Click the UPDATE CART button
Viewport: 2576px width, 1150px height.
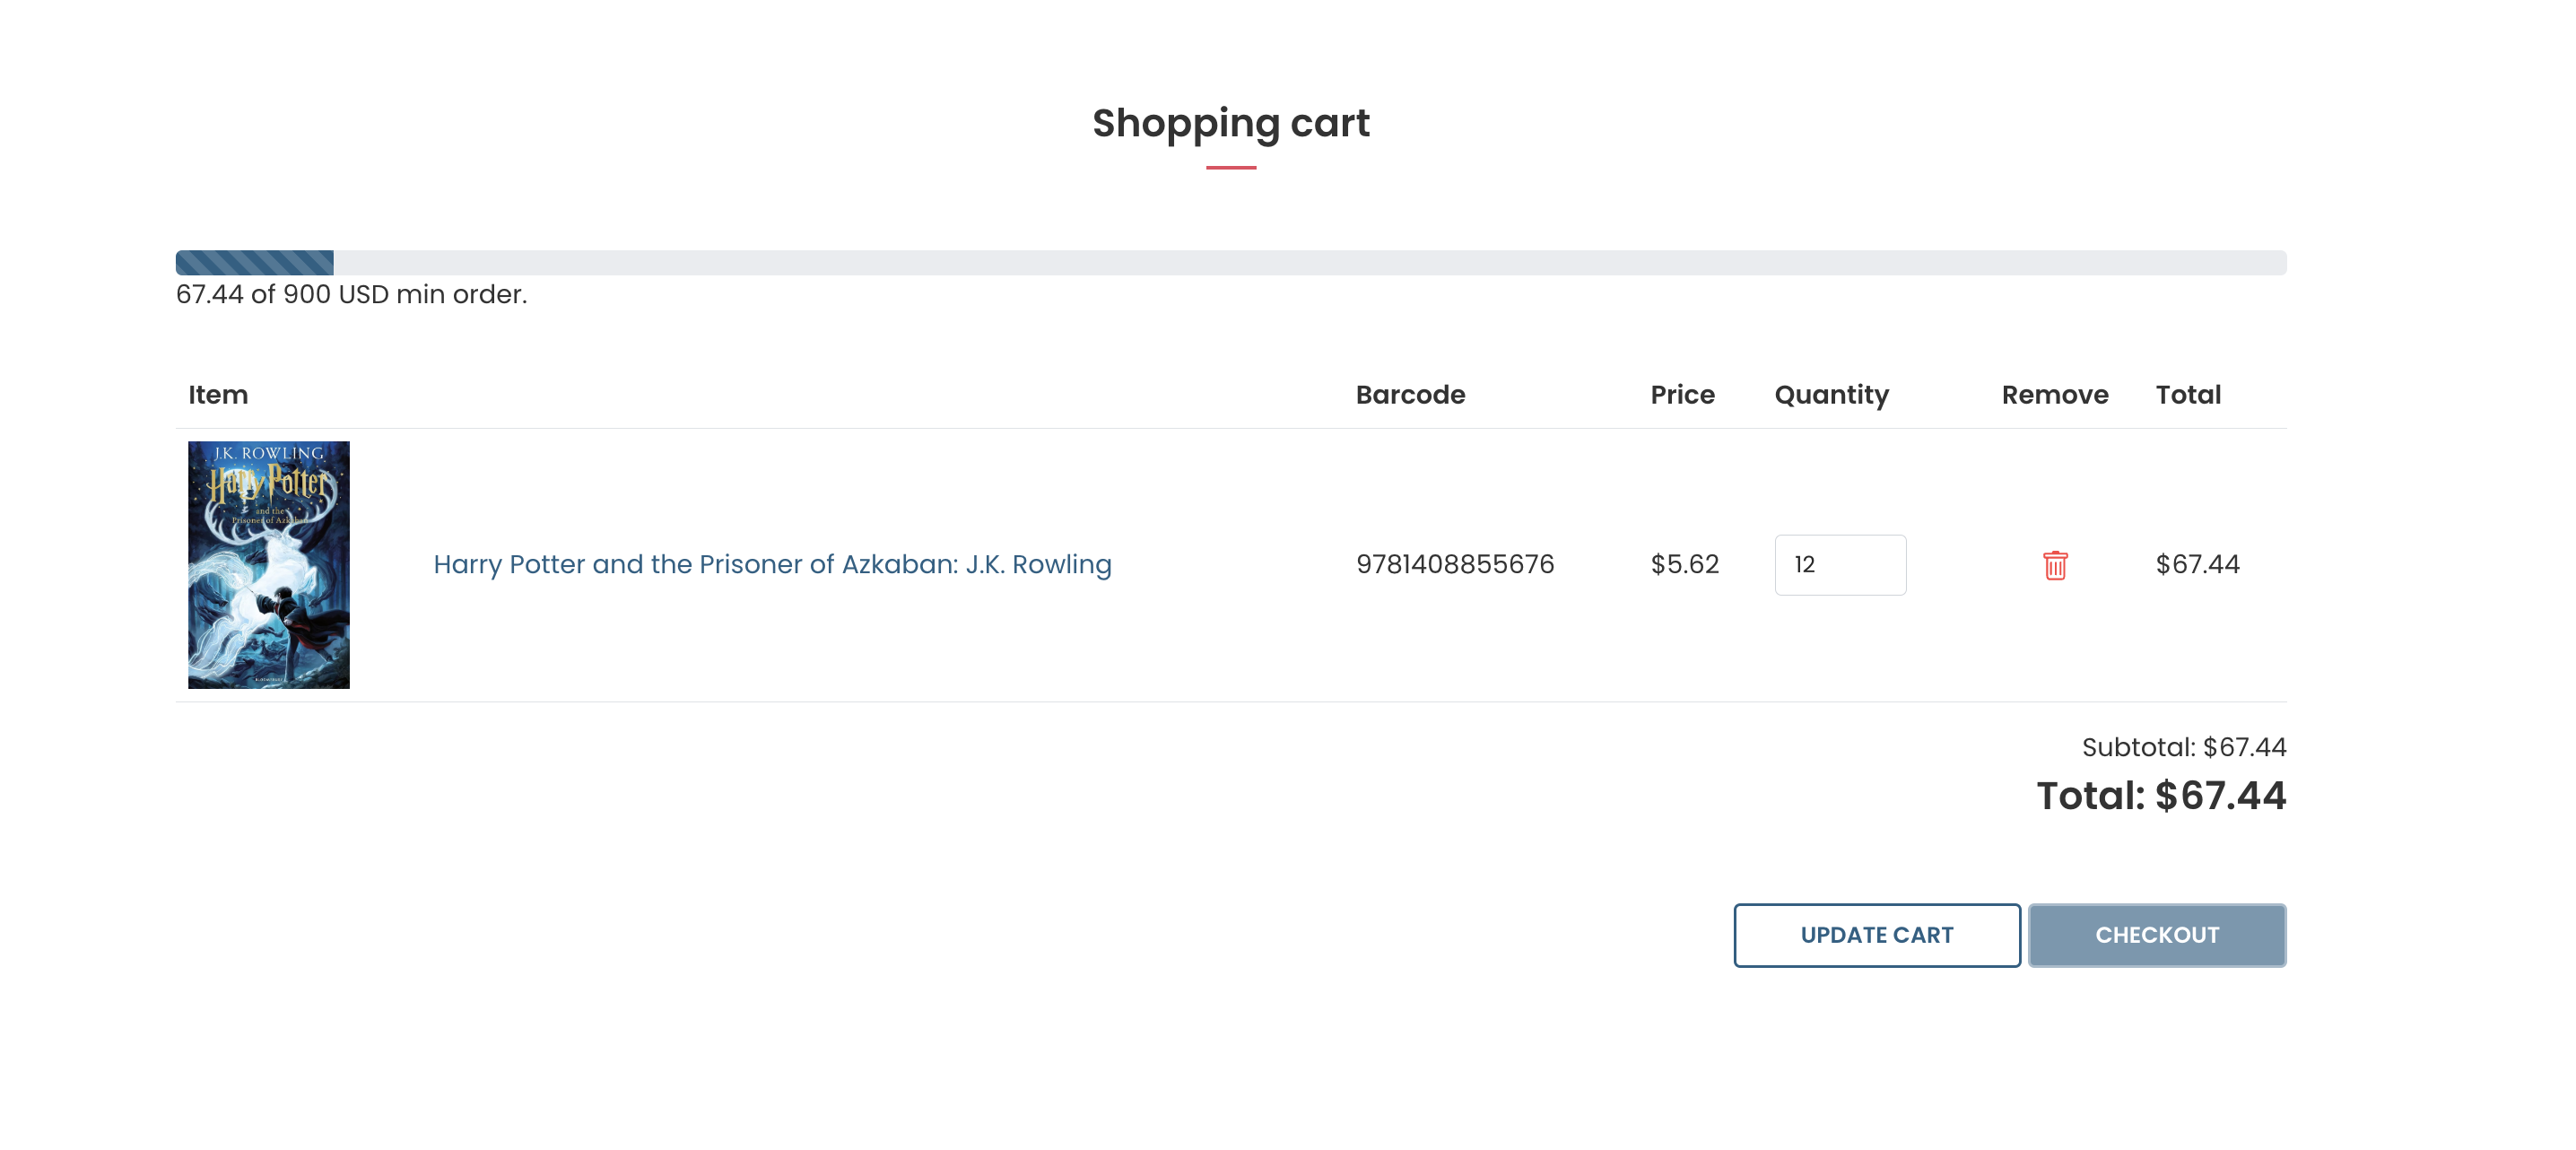pyautogui.click(x=1876, y=935)
